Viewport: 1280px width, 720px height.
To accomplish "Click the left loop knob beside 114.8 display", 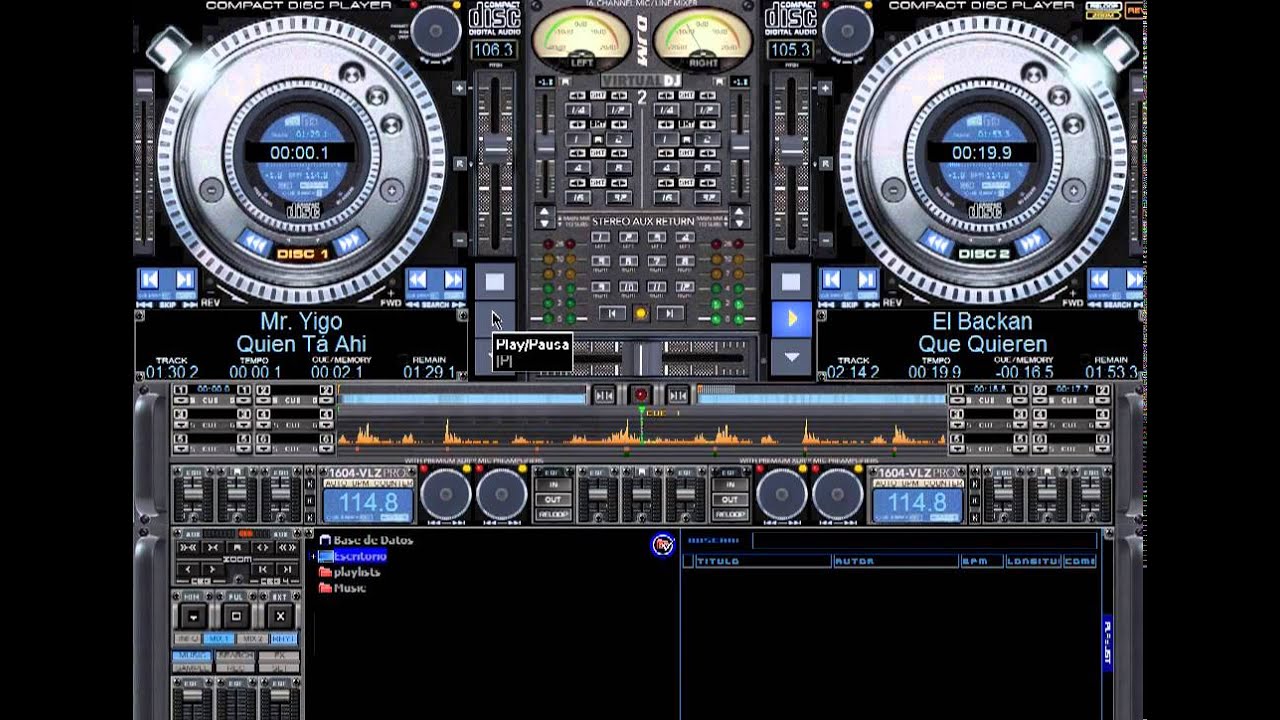I will point(445,493).
